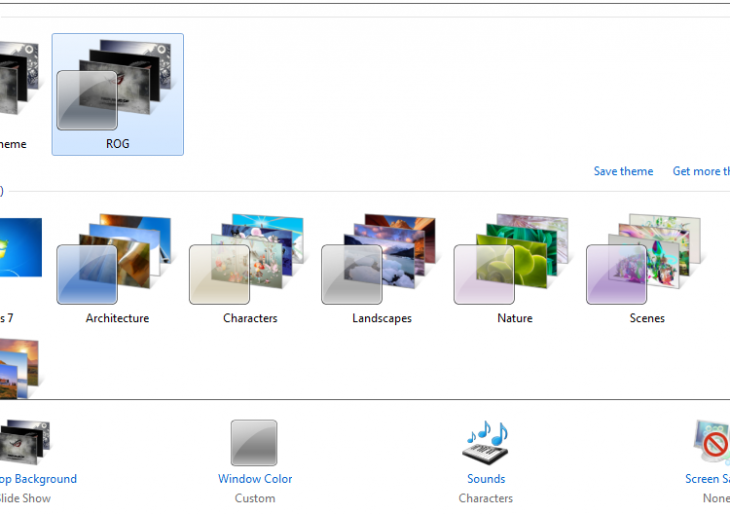Open the Desktop Background slide show icon
This screenshot has width=730, height=514.
tap(24, 442)
